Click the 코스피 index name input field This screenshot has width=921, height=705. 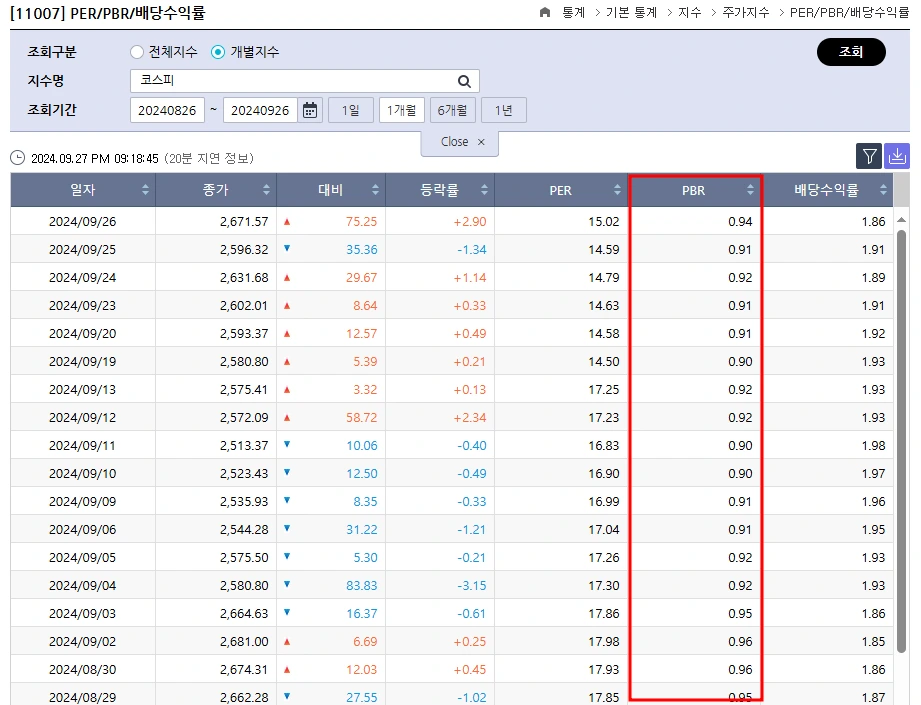pos(280,81)
